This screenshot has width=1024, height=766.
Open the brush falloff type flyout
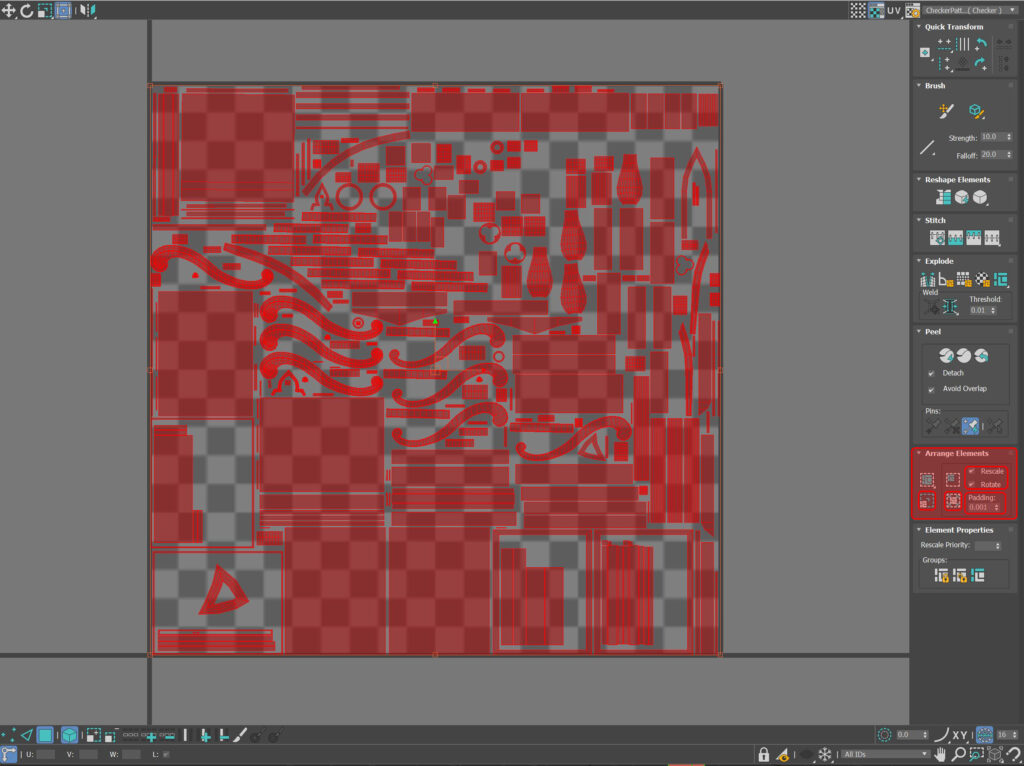927,148
